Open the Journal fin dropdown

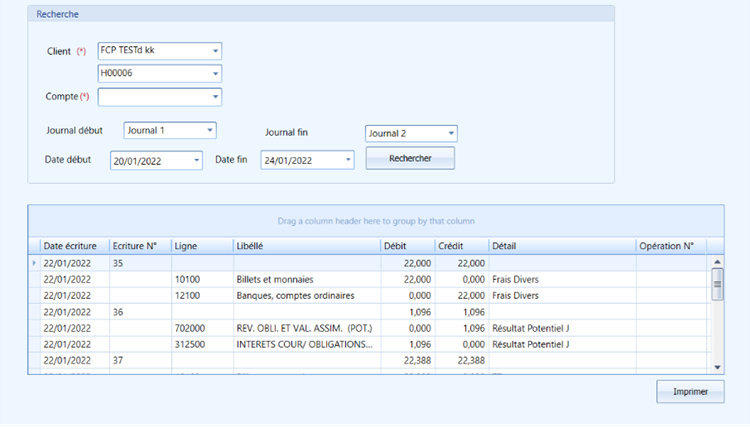coord(451,133)
